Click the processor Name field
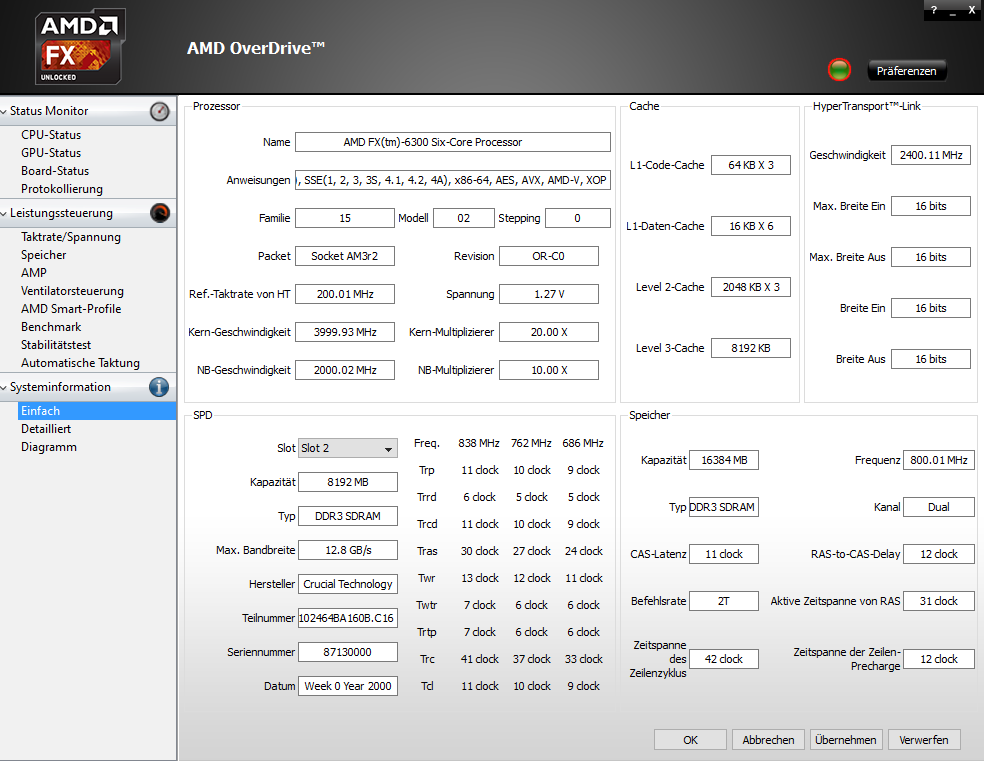 452,142
